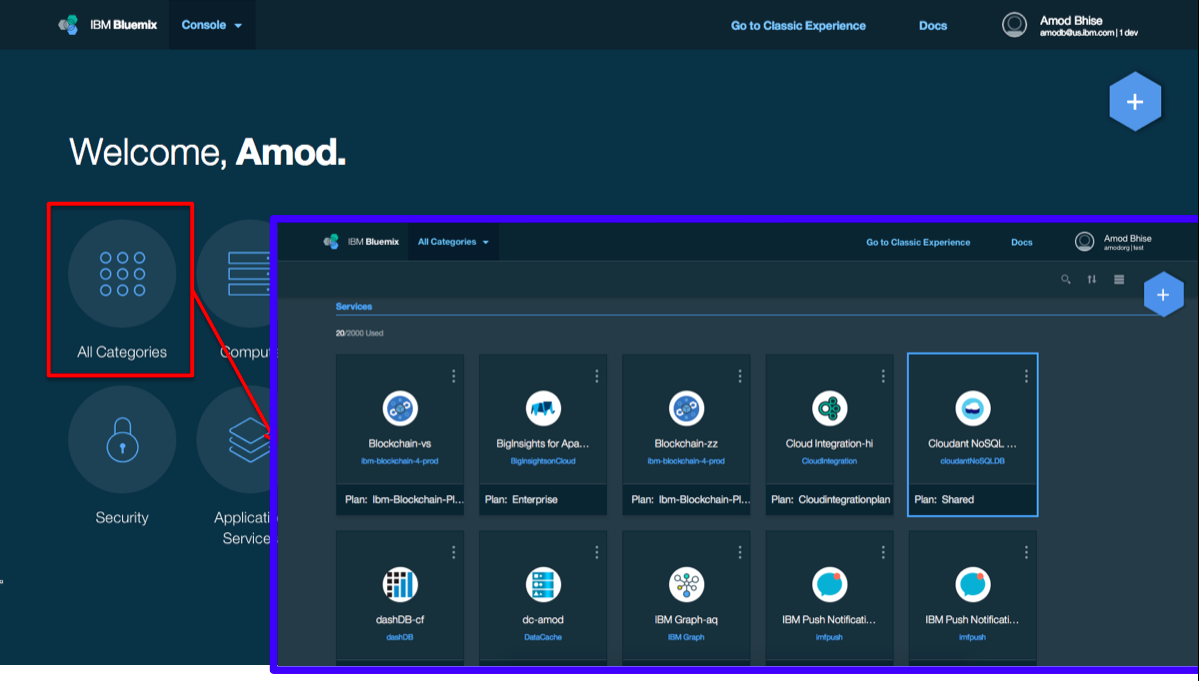Click the Plan: Shared text on Cloudant card
The height and width of the screenshot is (681, 1199).
944,499
